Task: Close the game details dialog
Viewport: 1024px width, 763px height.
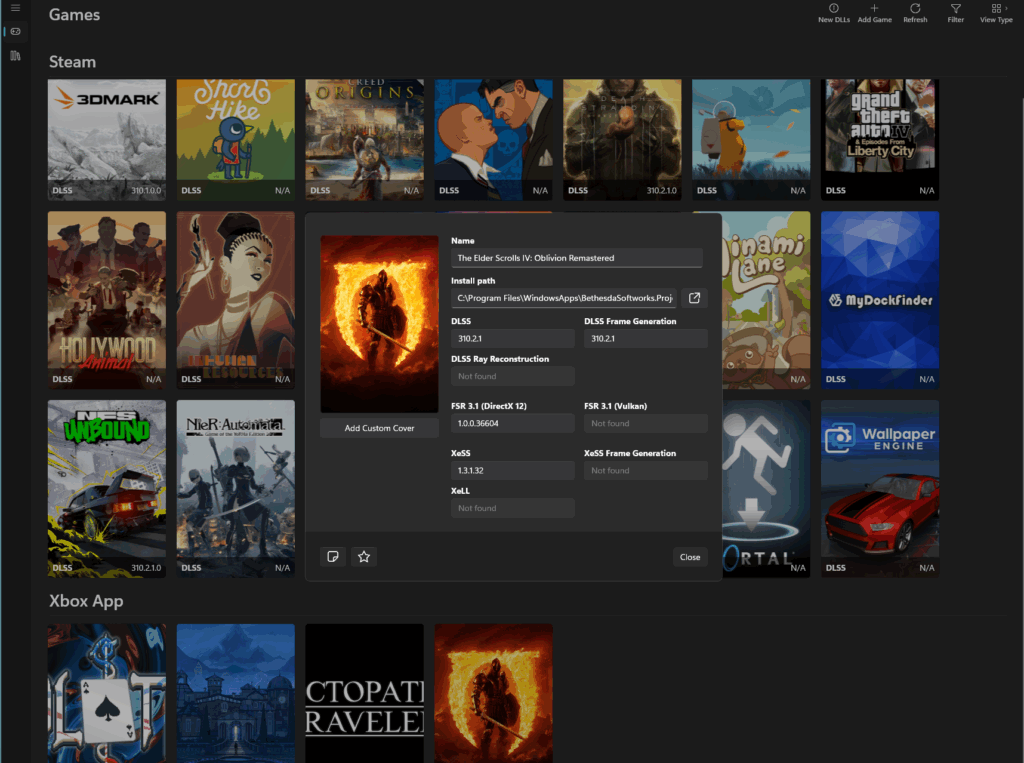Action: click(690, 557)
